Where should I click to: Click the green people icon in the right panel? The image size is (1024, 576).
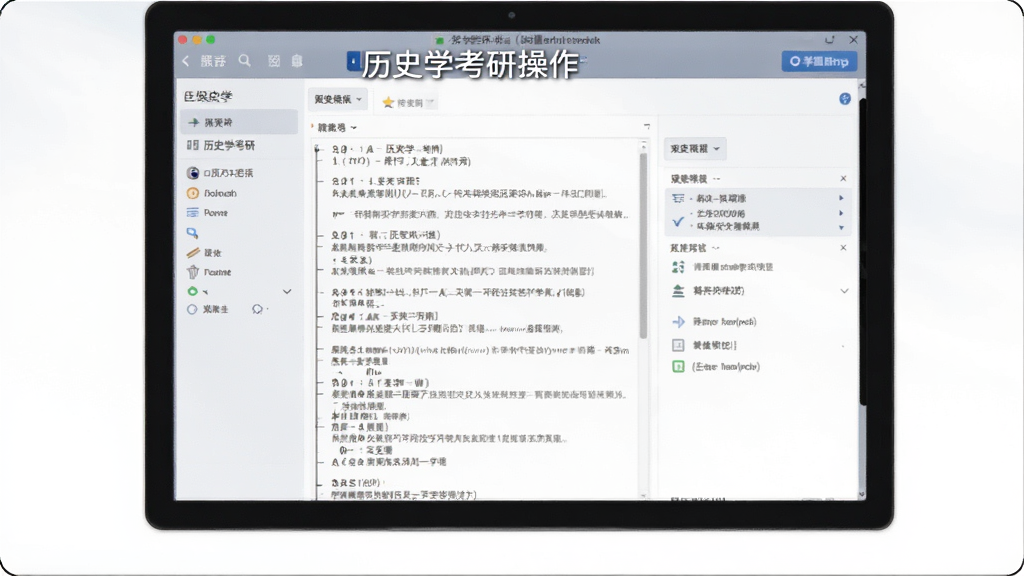pos(678,266)
